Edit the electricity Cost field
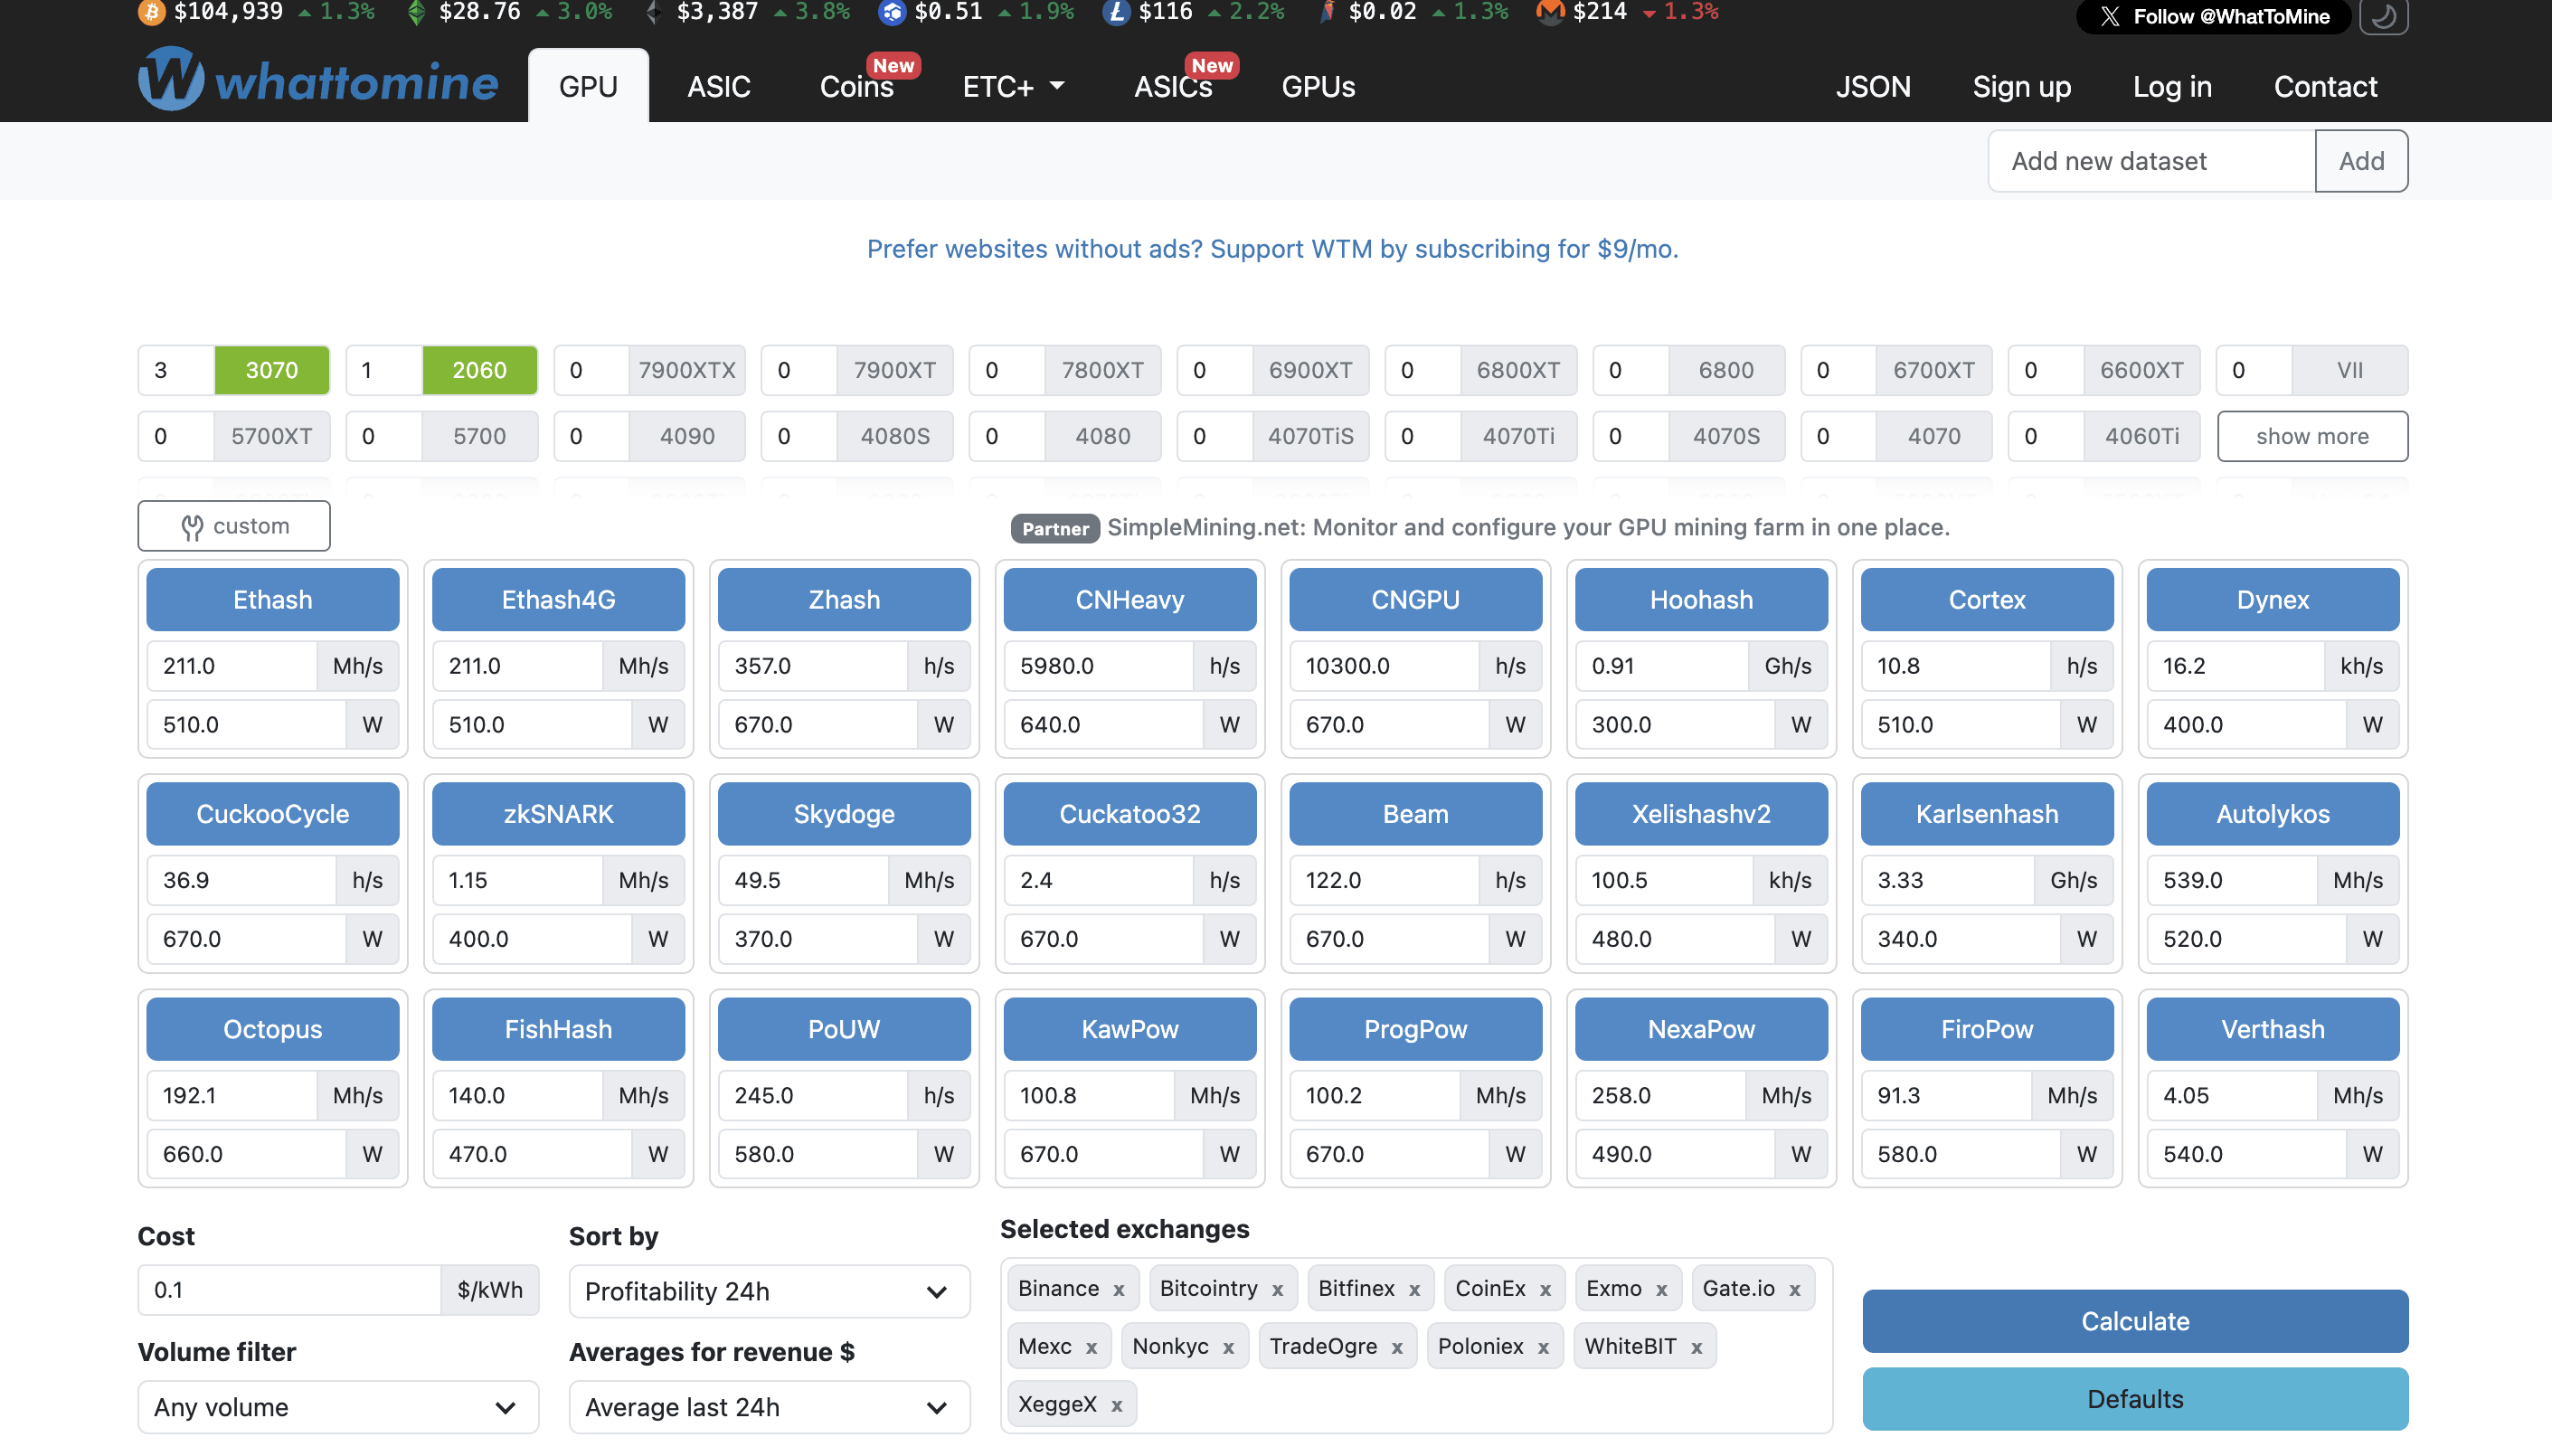The image size is (2552, 1456). (x=290, y=1290)
